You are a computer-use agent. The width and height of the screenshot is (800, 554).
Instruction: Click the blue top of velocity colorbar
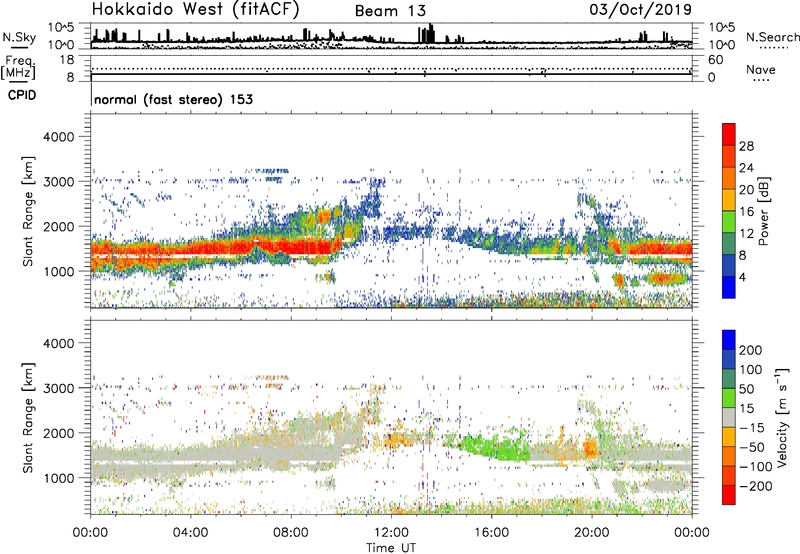pyautogui.click(x=729, y=340)
